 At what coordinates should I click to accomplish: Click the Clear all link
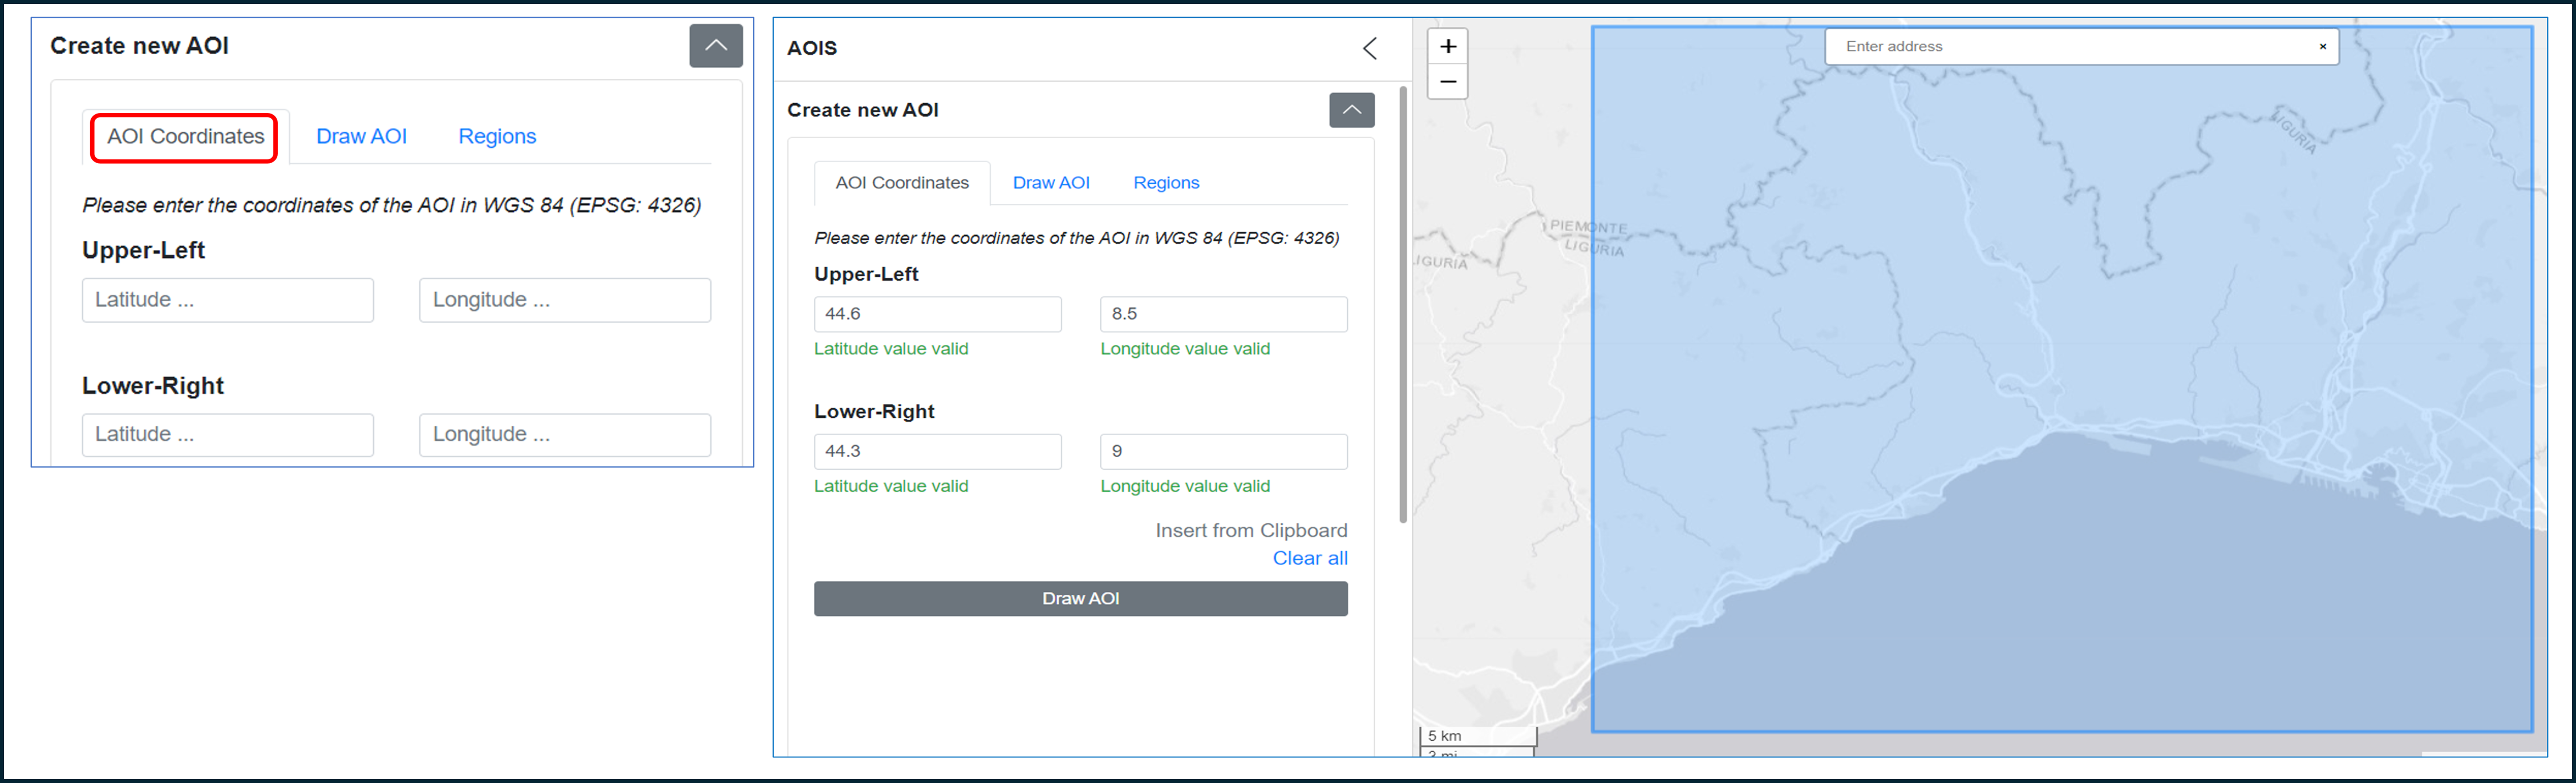click(1309, 558)
